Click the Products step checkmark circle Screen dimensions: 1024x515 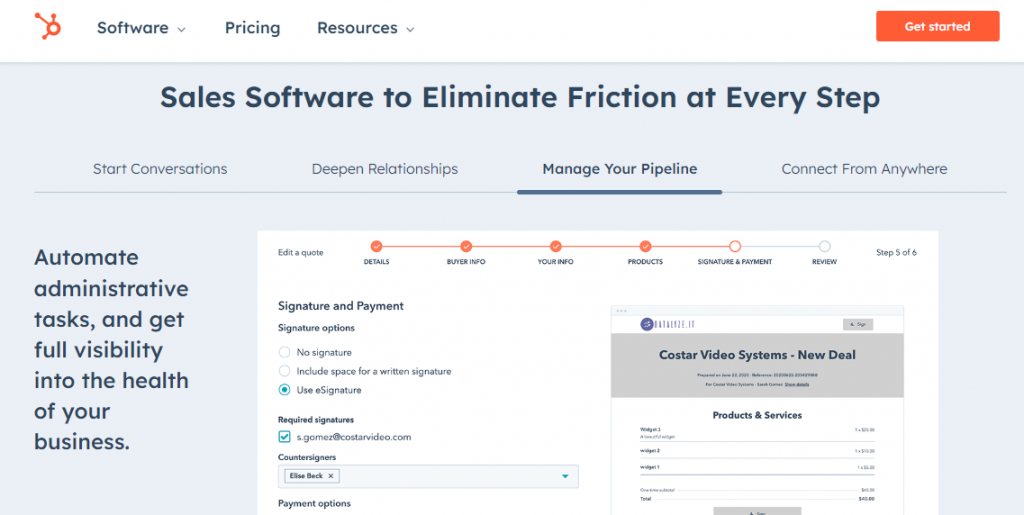click(x=645, y=246)
